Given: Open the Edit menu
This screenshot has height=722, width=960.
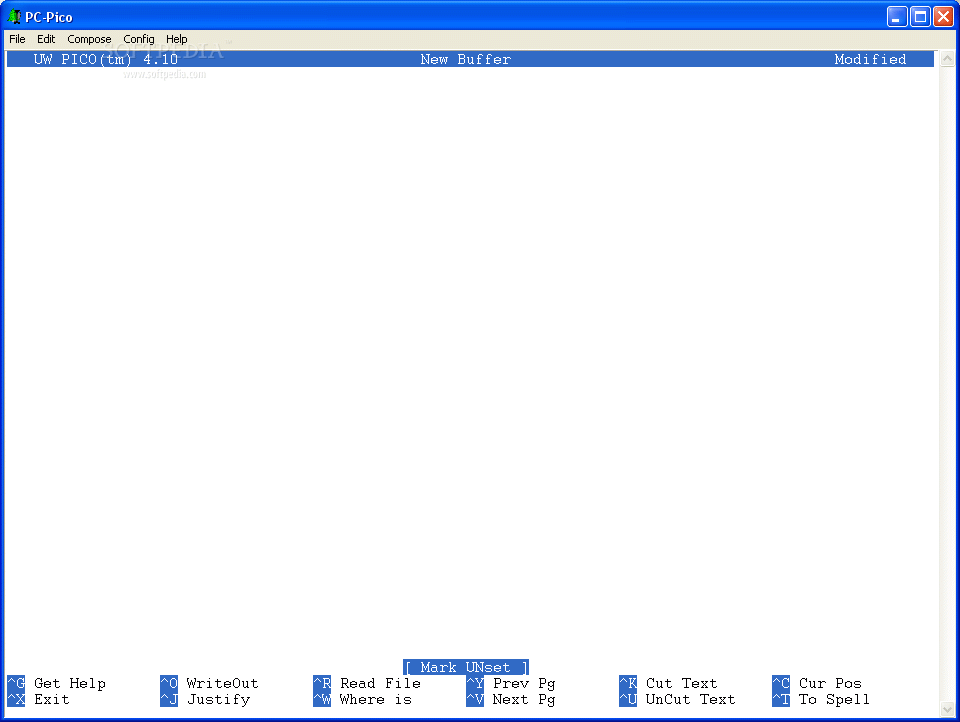Looking at the screenshot, I should (46, 39).
